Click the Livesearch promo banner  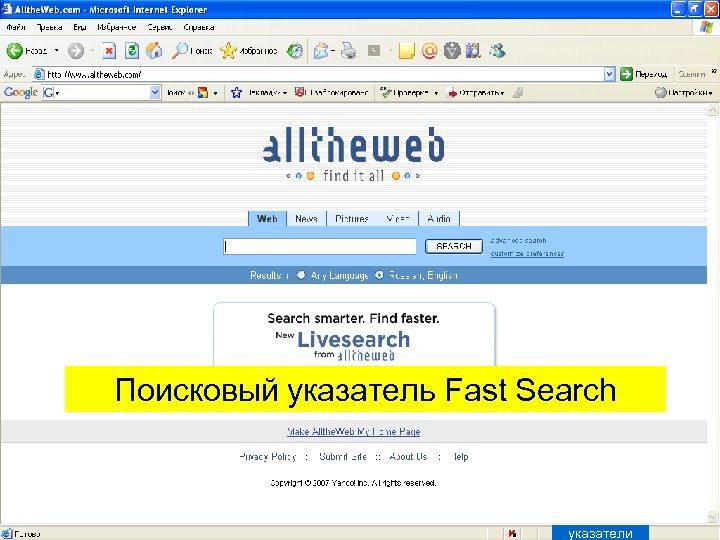pyautogui.click(x=354, y=335)
